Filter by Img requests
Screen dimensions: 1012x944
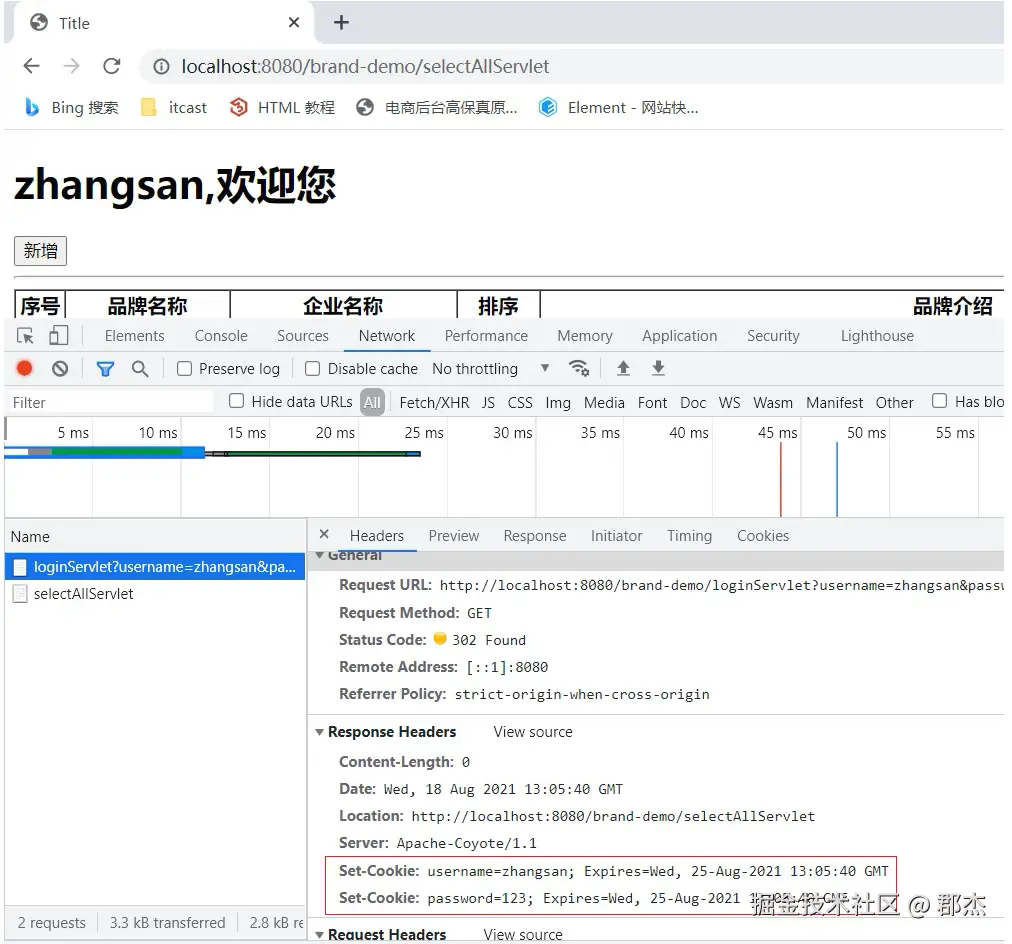[558, 403]
